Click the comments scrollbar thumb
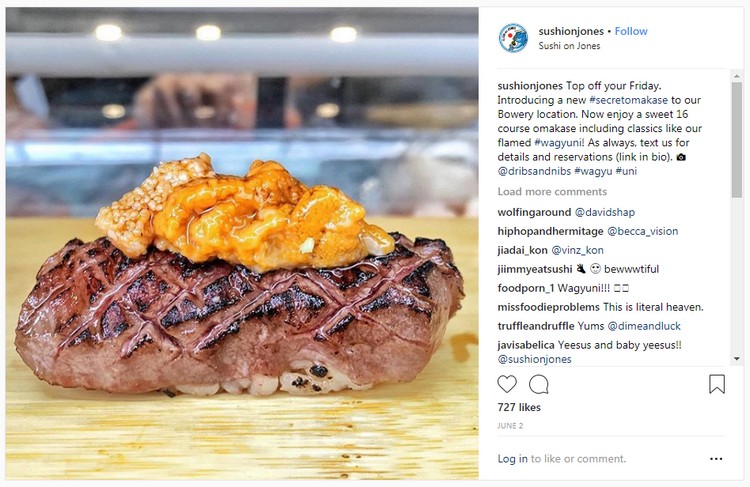Viewport: 750px width, 487px height. 737,139
